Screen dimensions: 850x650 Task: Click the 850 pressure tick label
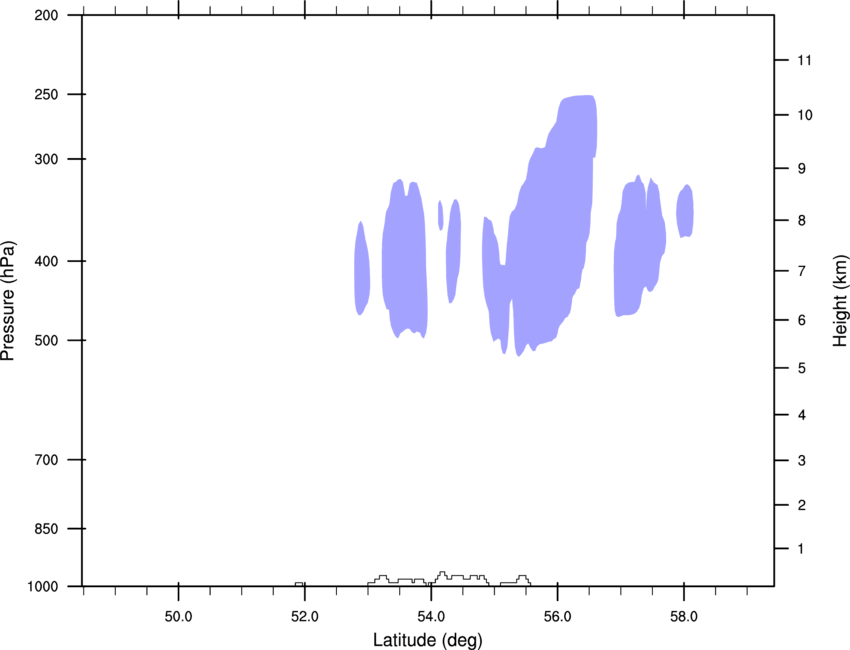(x=46, y=529)
